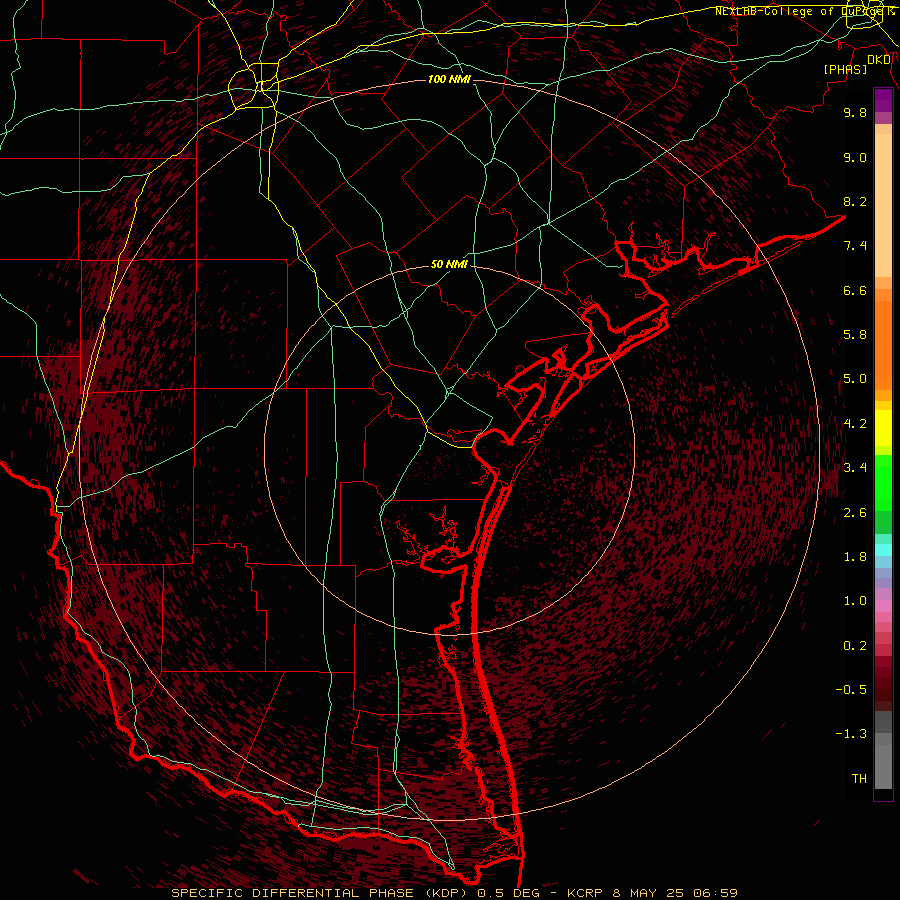Click the 5.0 scale value

[855, 379]
